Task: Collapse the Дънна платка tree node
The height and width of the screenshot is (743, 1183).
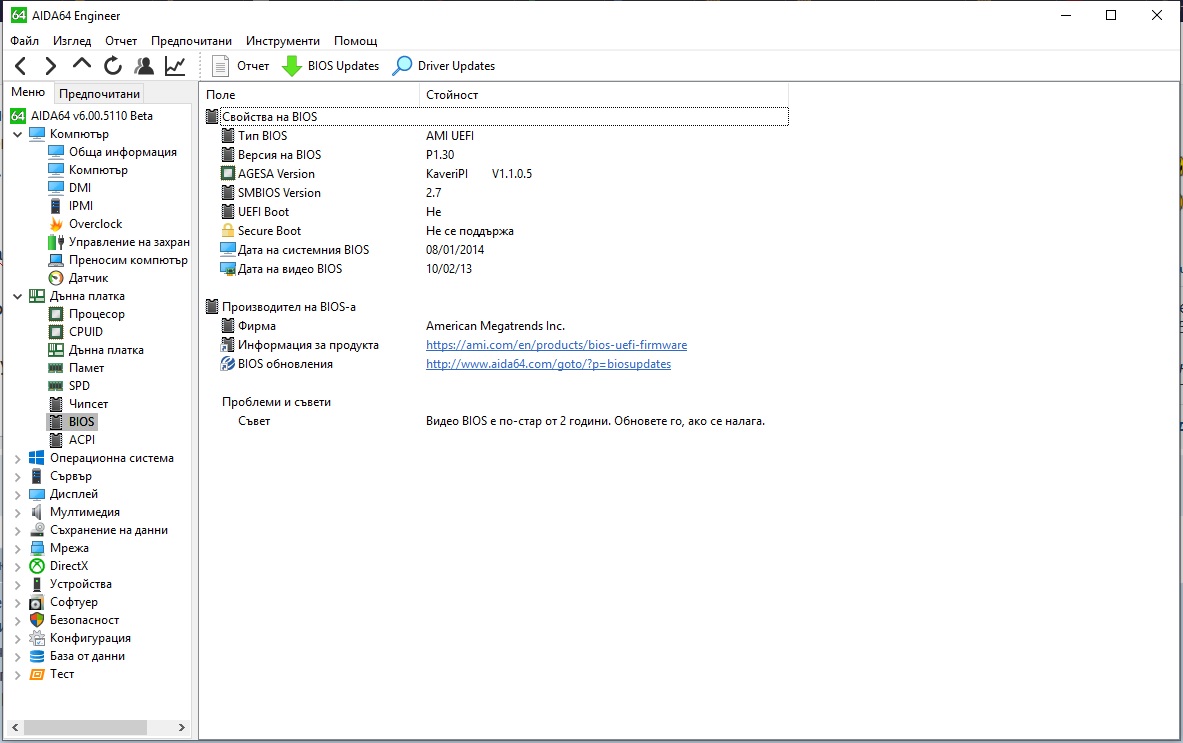Action: (17, 296)
